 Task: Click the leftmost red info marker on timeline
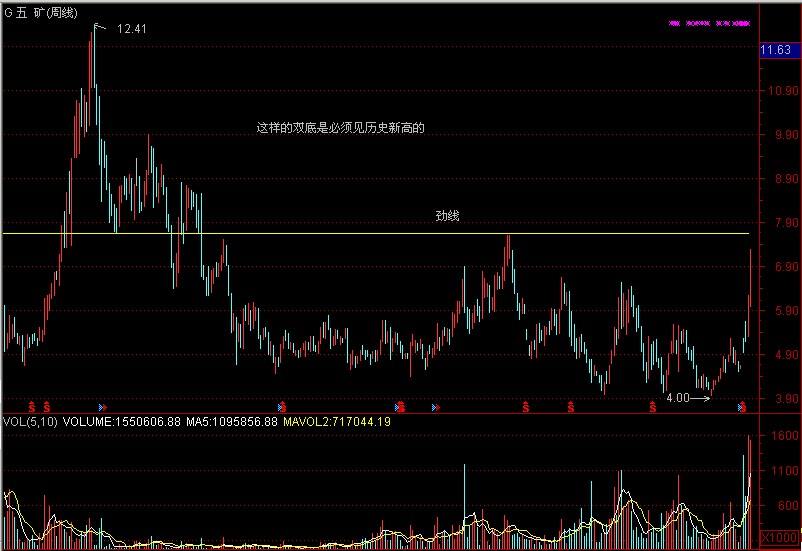pyautogui.click(x=31, y=407)
